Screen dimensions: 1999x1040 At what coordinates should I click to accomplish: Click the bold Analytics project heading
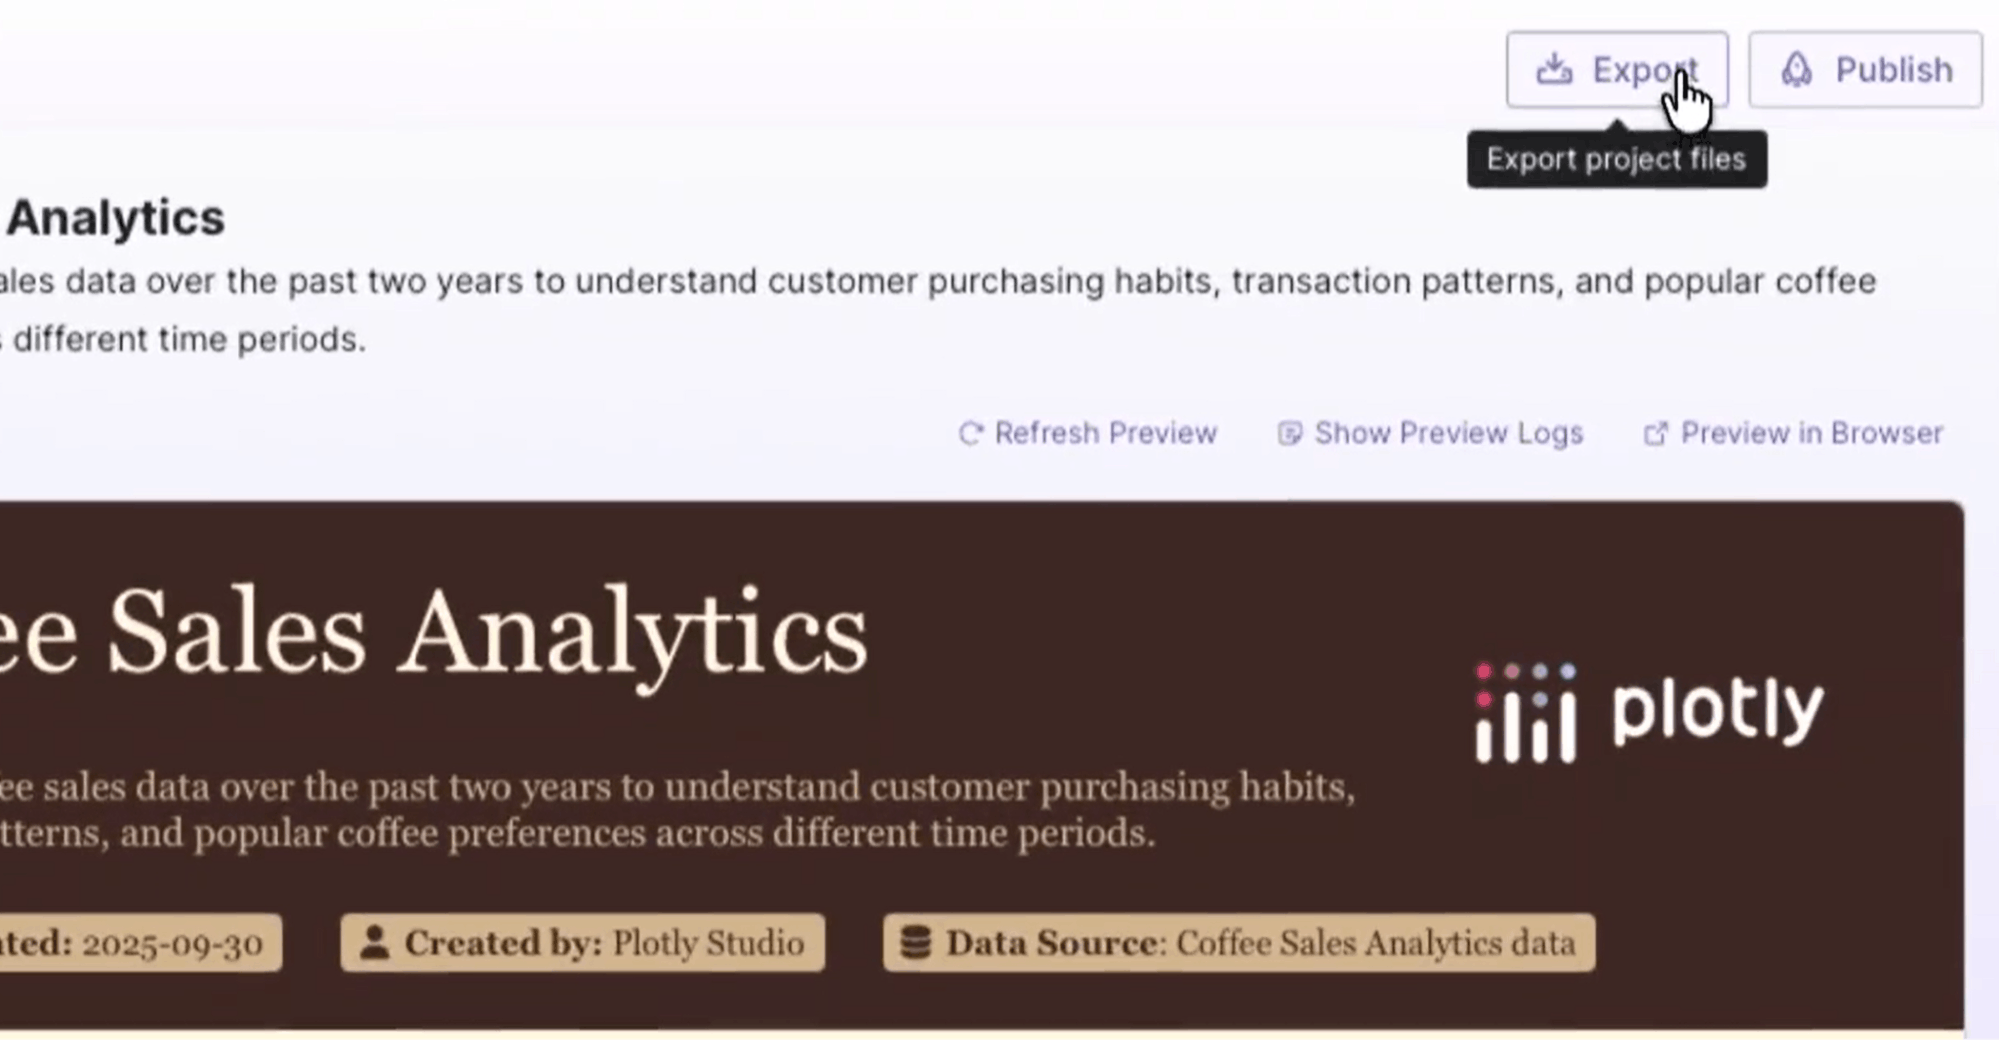tap(115, 218)
